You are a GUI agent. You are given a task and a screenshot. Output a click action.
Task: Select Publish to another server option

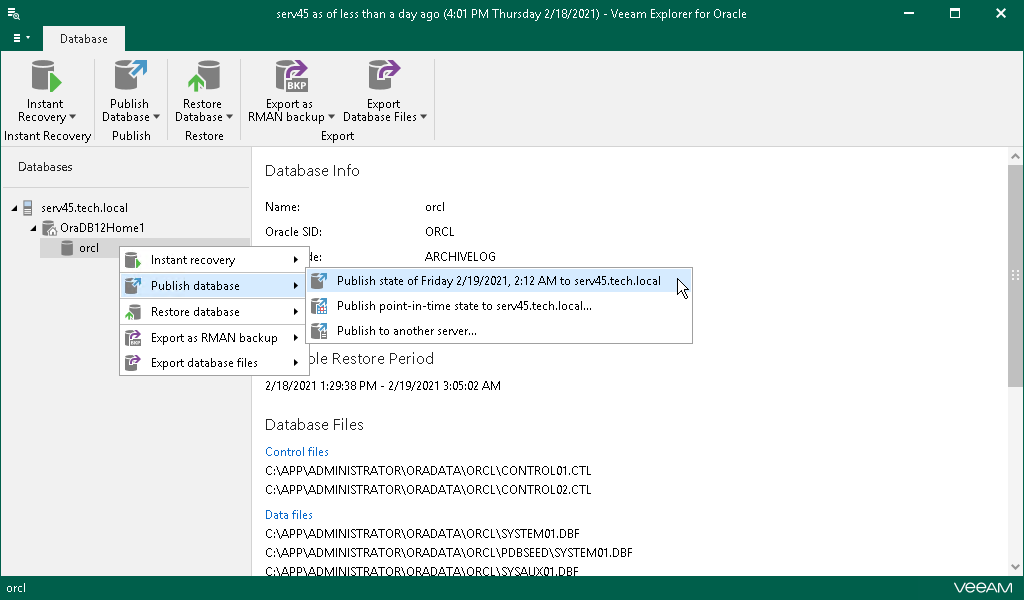click(x=499, y=330)
